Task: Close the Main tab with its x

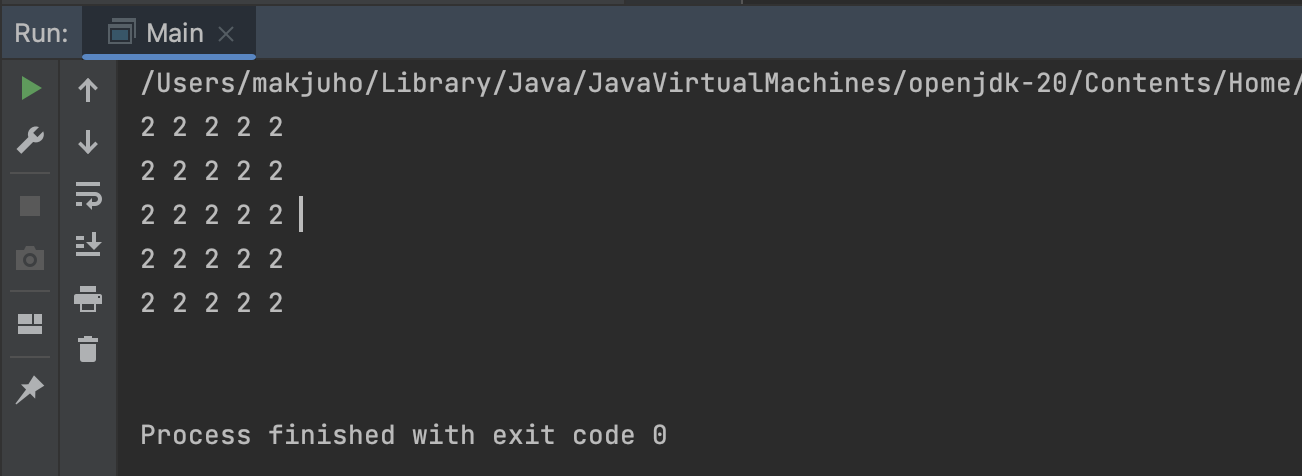Action: 226,34
